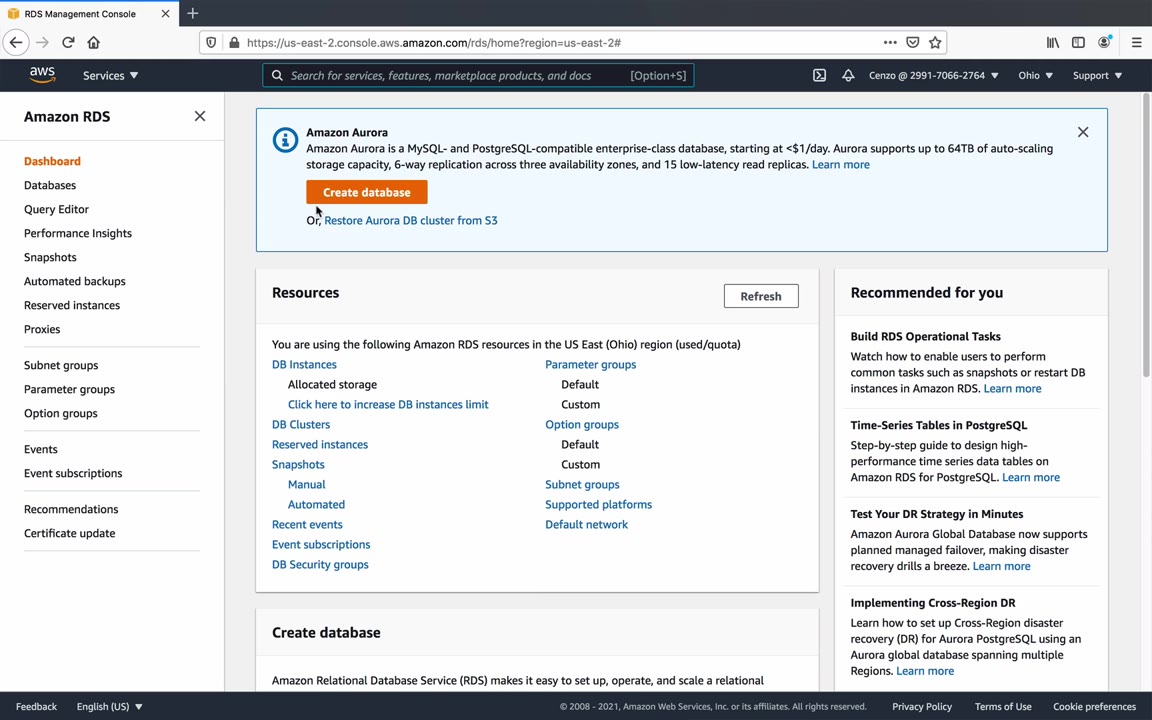
Task: Click the AWS logo home icon
Action: [x=42, y=75]
